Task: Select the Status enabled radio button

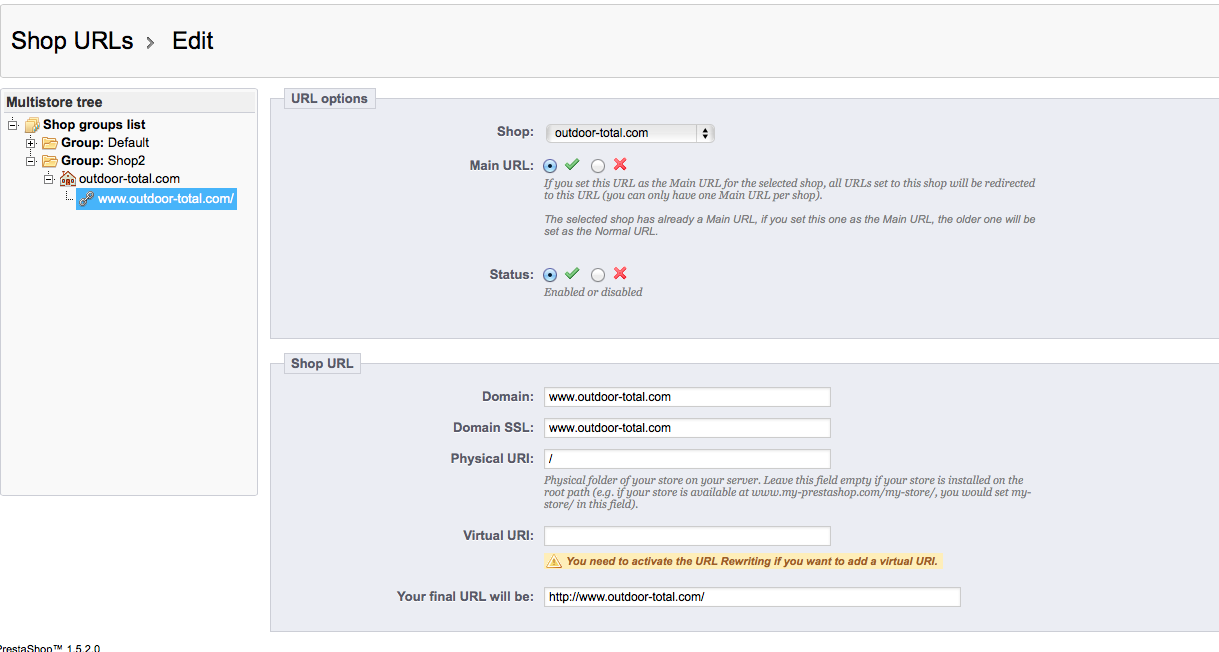Action: [x=551, y=274]
